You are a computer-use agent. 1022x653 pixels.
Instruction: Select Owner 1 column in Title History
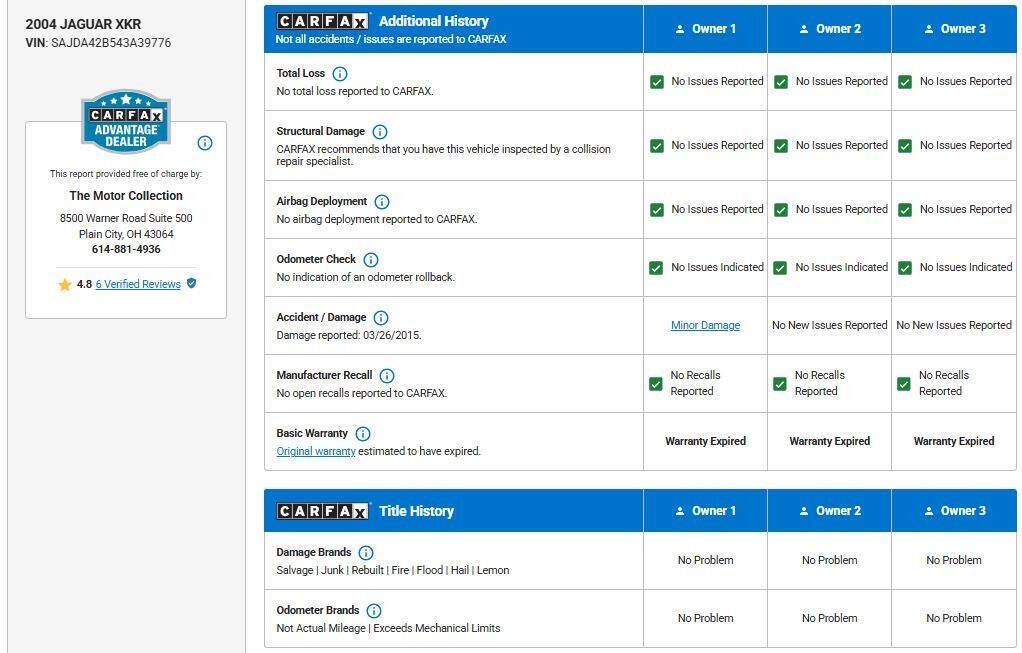(705, 511)
